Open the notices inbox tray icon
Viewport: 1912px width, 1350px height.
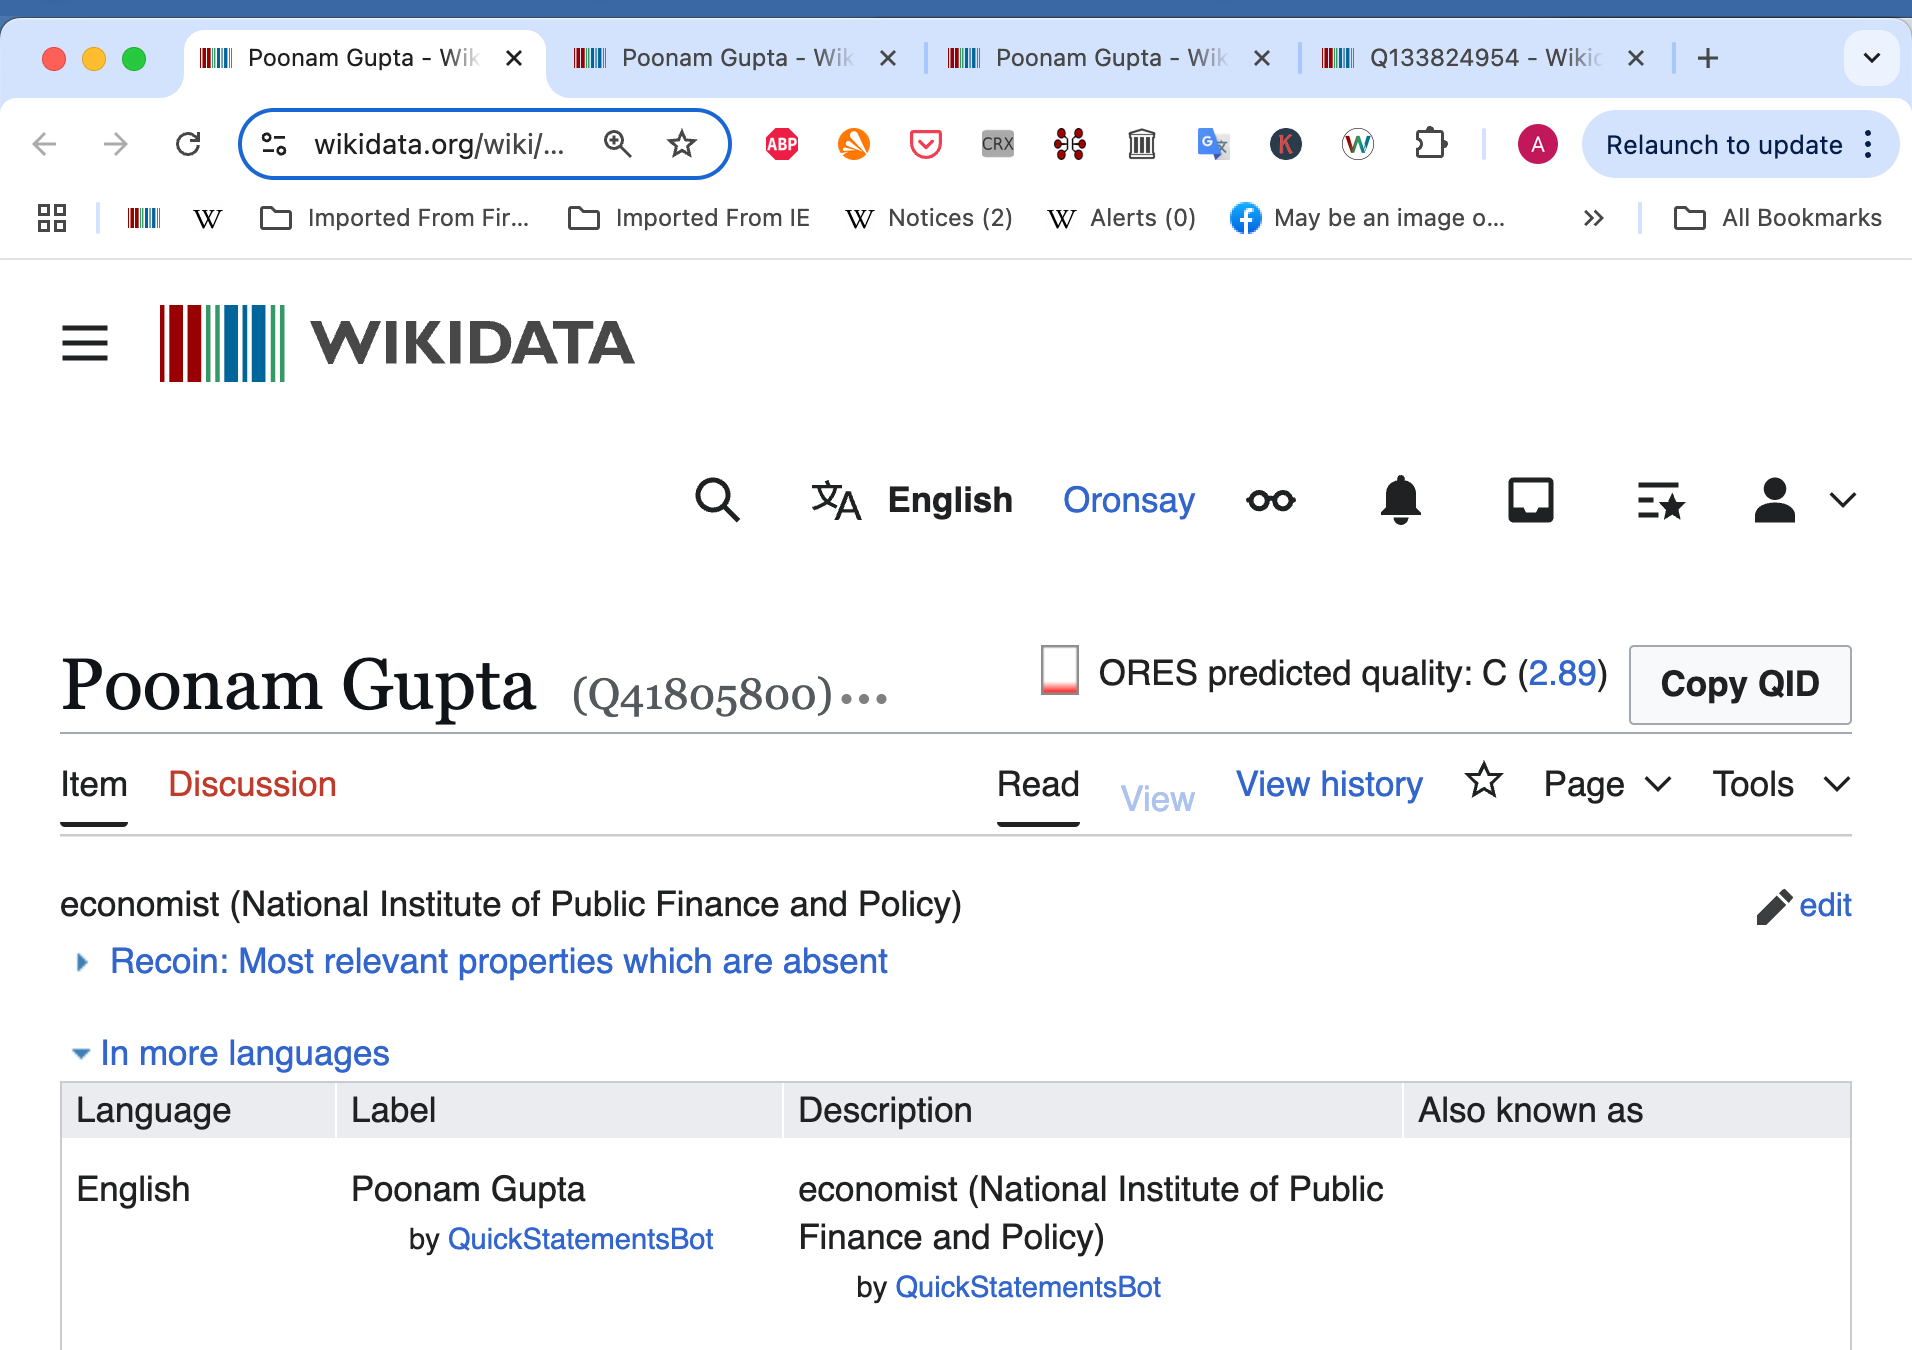coord(1530,500)
